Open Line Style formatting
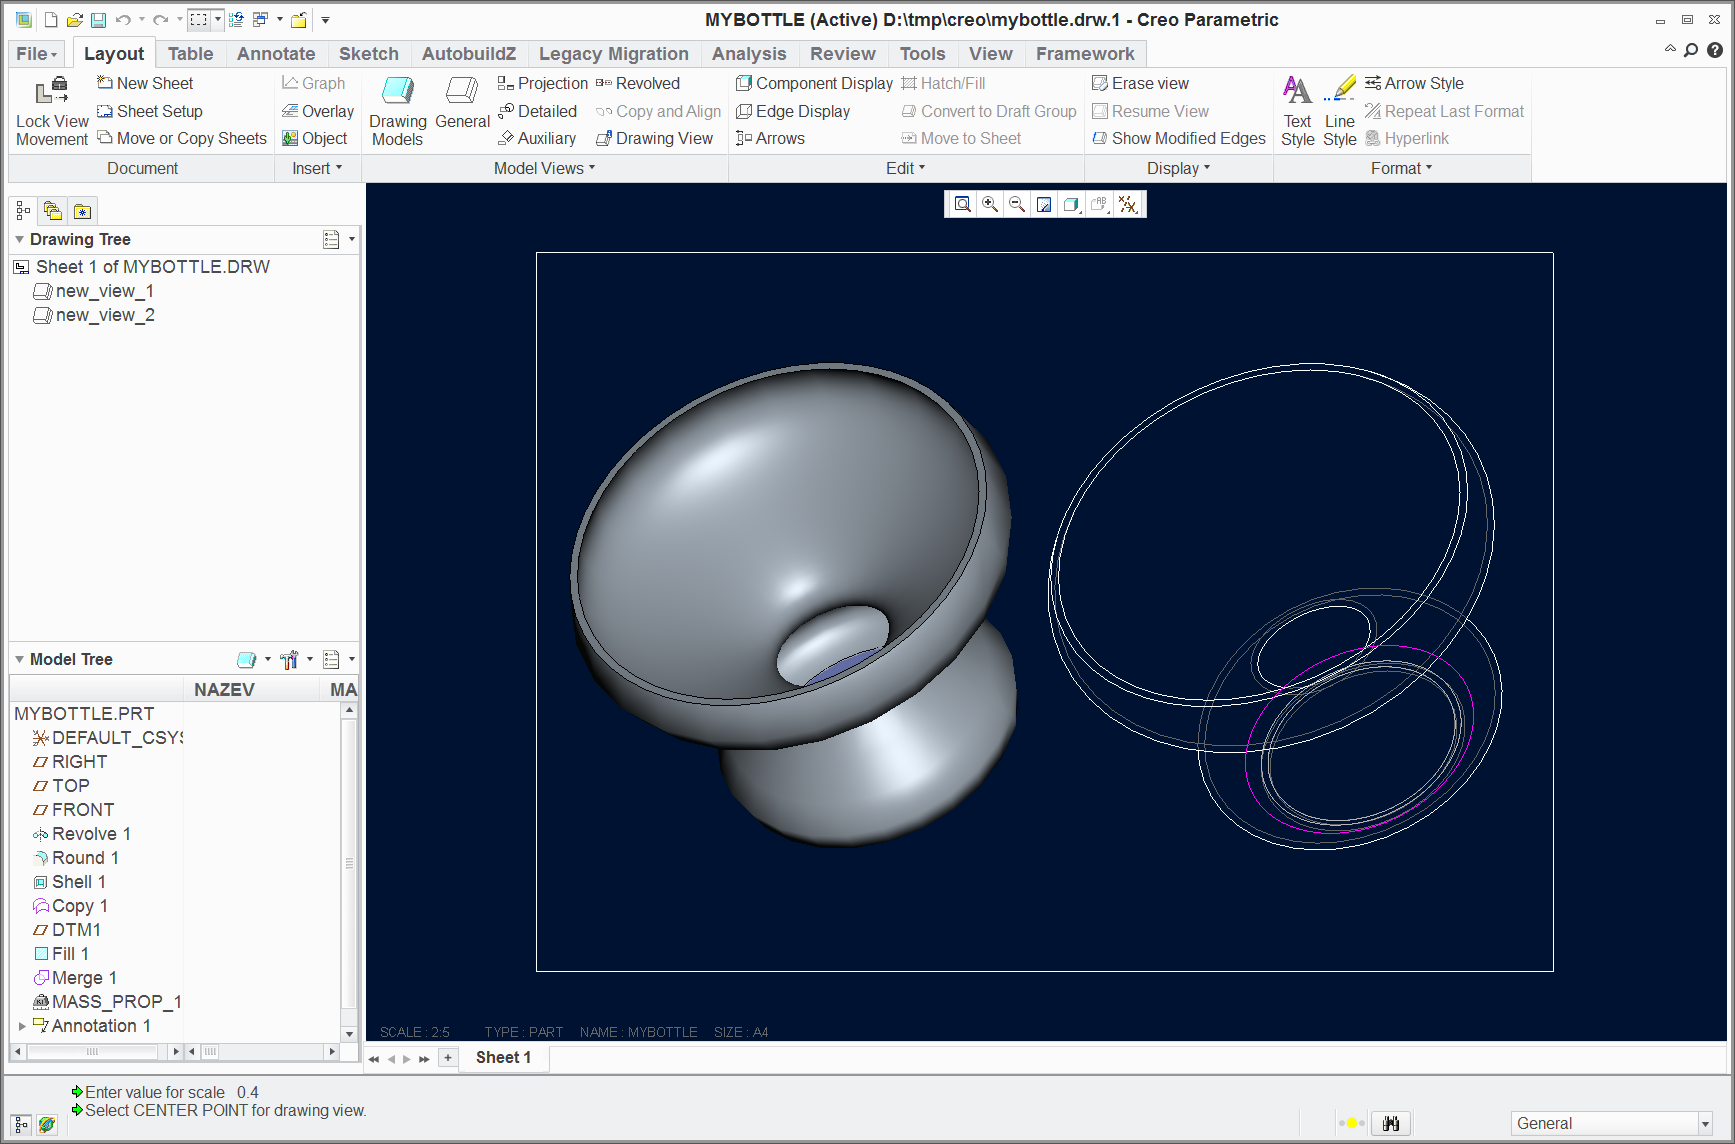This screenshot has width=1735, height=1144. 1340,112
